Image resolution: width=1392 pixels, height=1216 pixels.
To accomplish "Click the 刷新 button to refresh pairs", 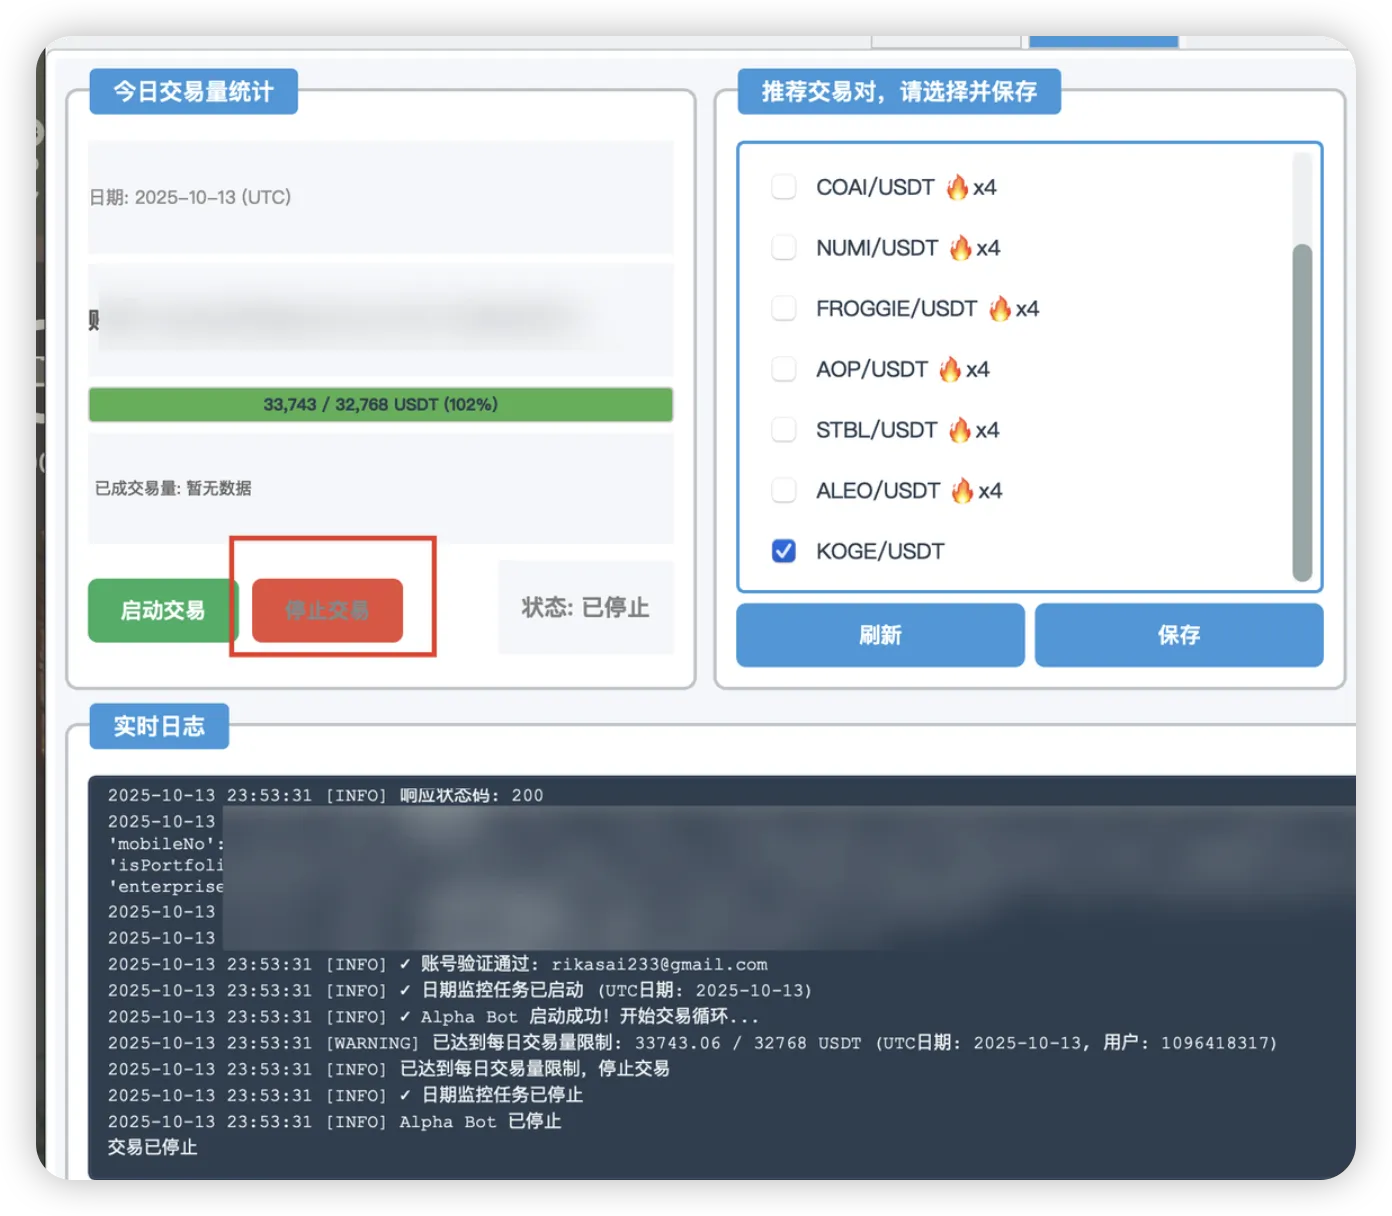I will pyautogui.click(x=880, y=635).
